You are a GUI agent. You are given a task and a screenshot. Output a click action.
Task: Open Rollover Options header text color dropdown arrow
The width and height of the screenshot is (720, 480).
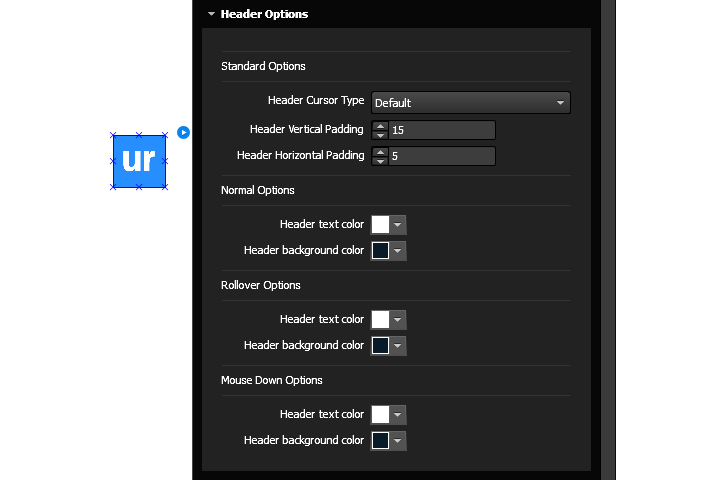(398, 320)
